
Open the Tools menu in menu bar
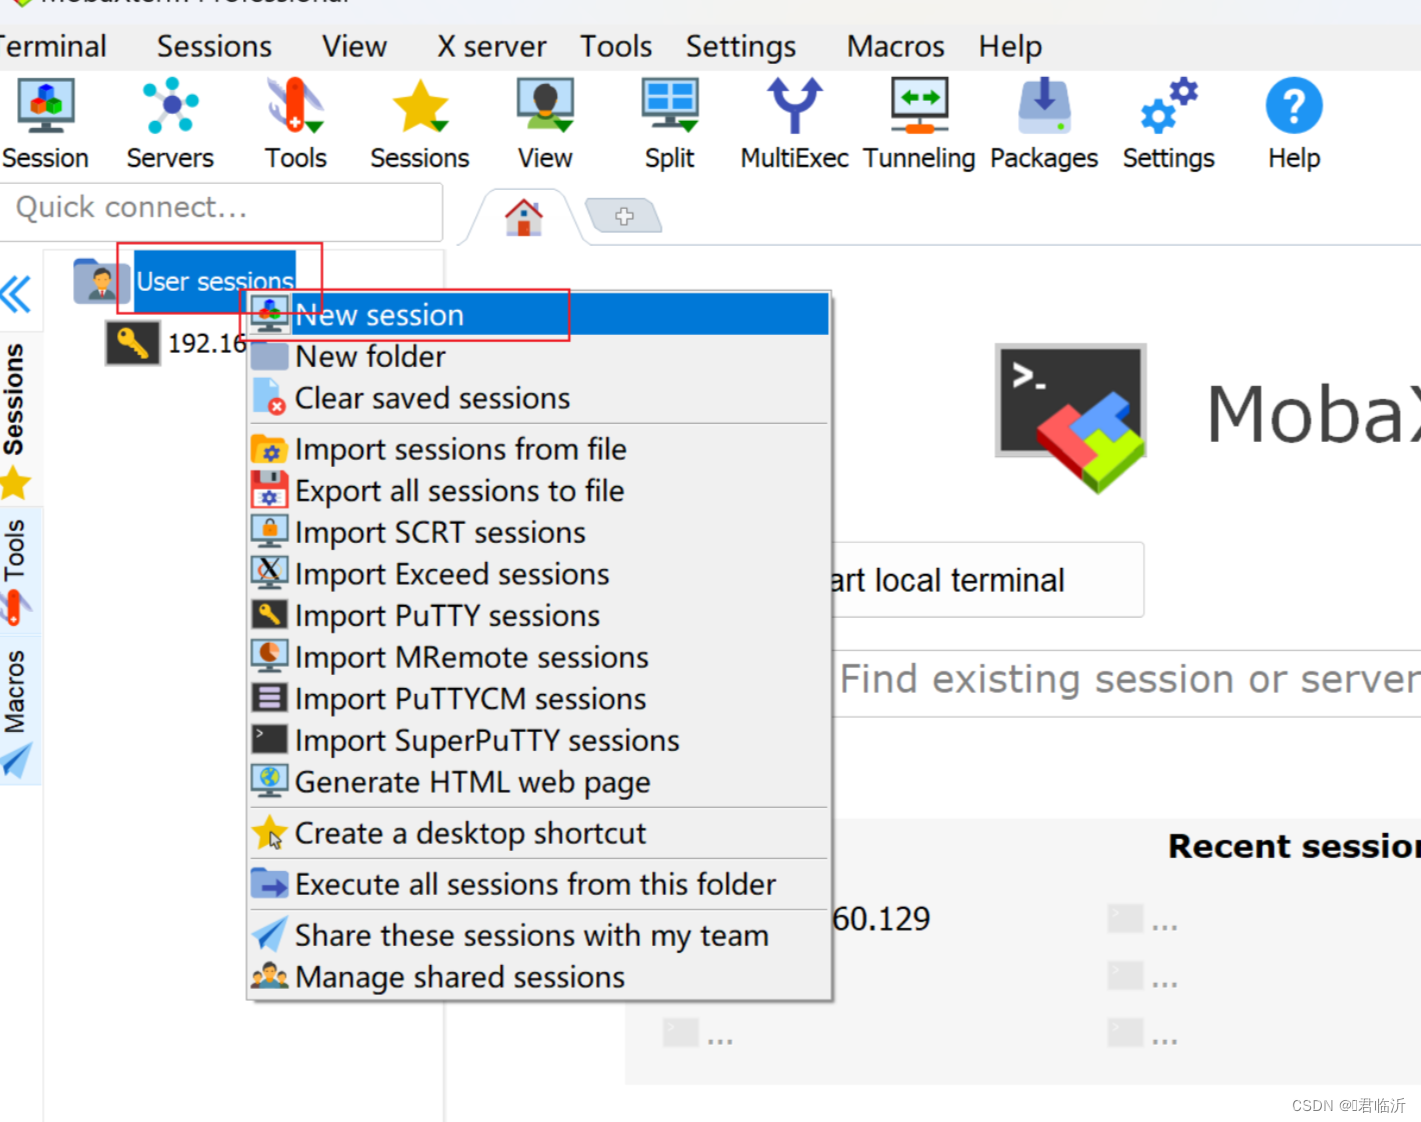point(616,46)
